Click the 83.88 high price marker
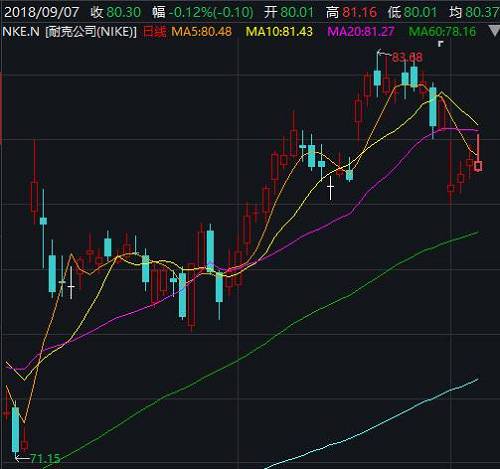 pos(407,57)
